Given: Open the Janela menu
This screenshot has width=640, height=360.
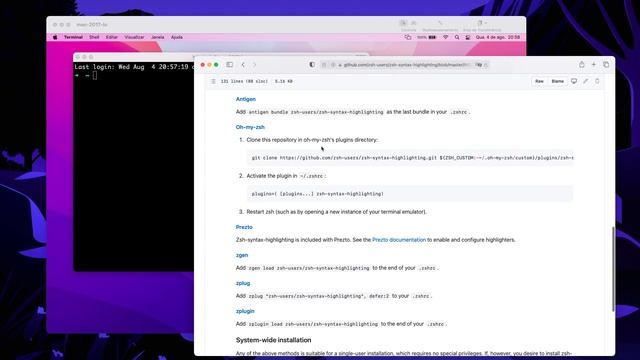Looking at the screenshot, I should (x=158, y=37).
